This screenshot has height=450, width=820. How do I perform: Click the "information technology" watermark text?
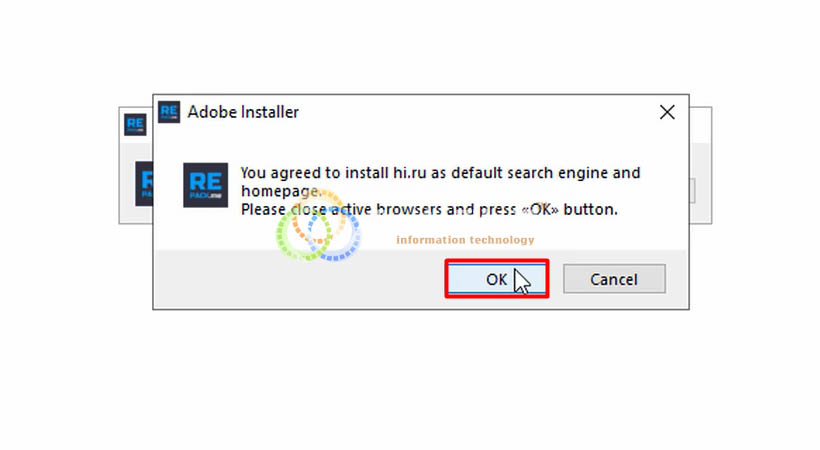pos(465,240)
